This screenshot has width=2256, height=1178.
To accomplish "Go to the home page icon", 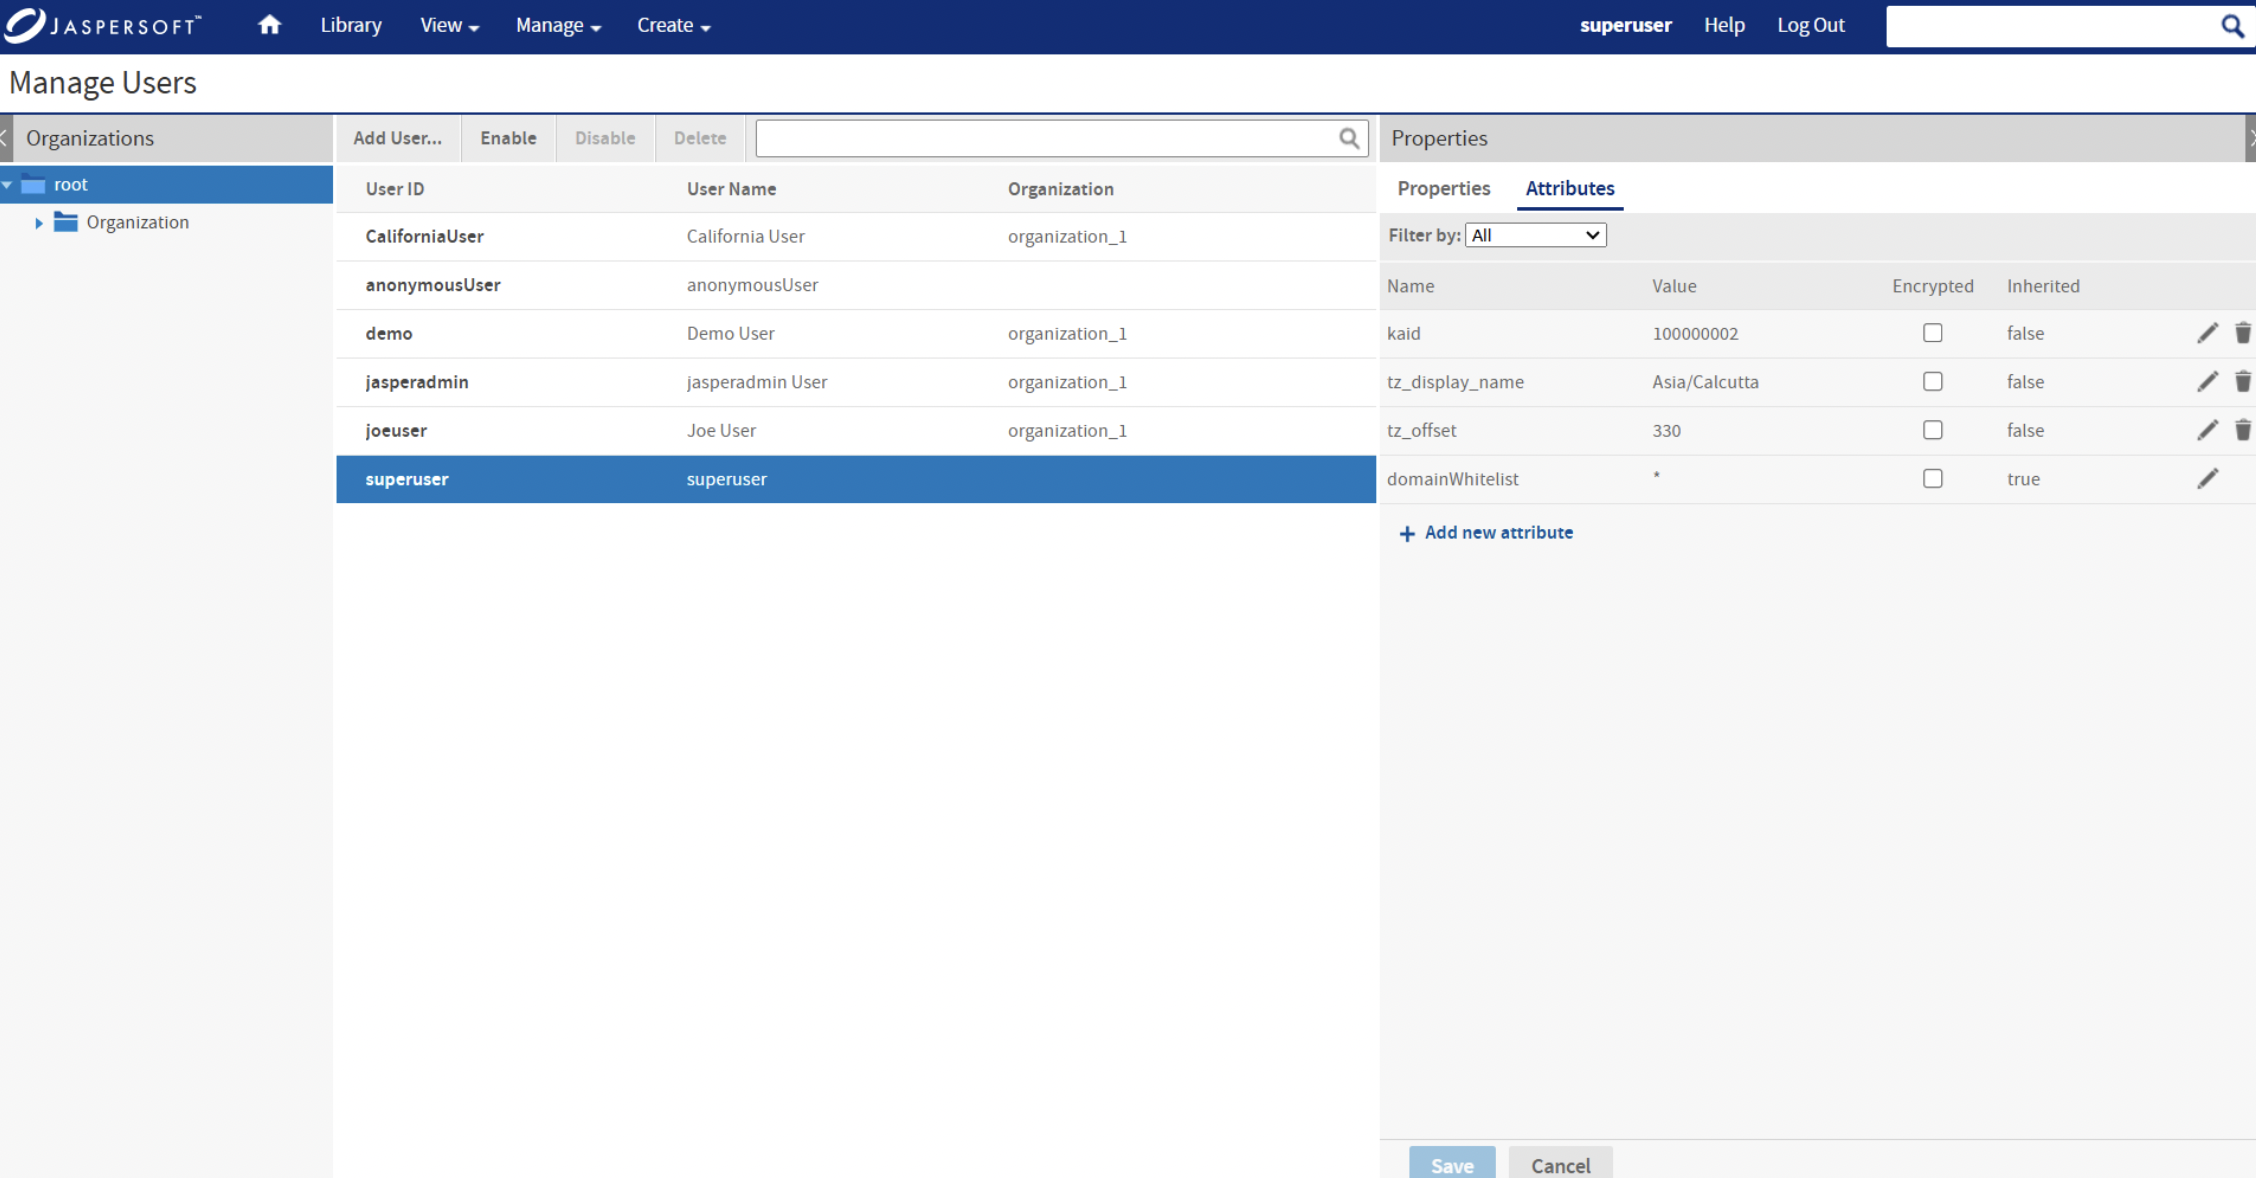I will [269, 25].
